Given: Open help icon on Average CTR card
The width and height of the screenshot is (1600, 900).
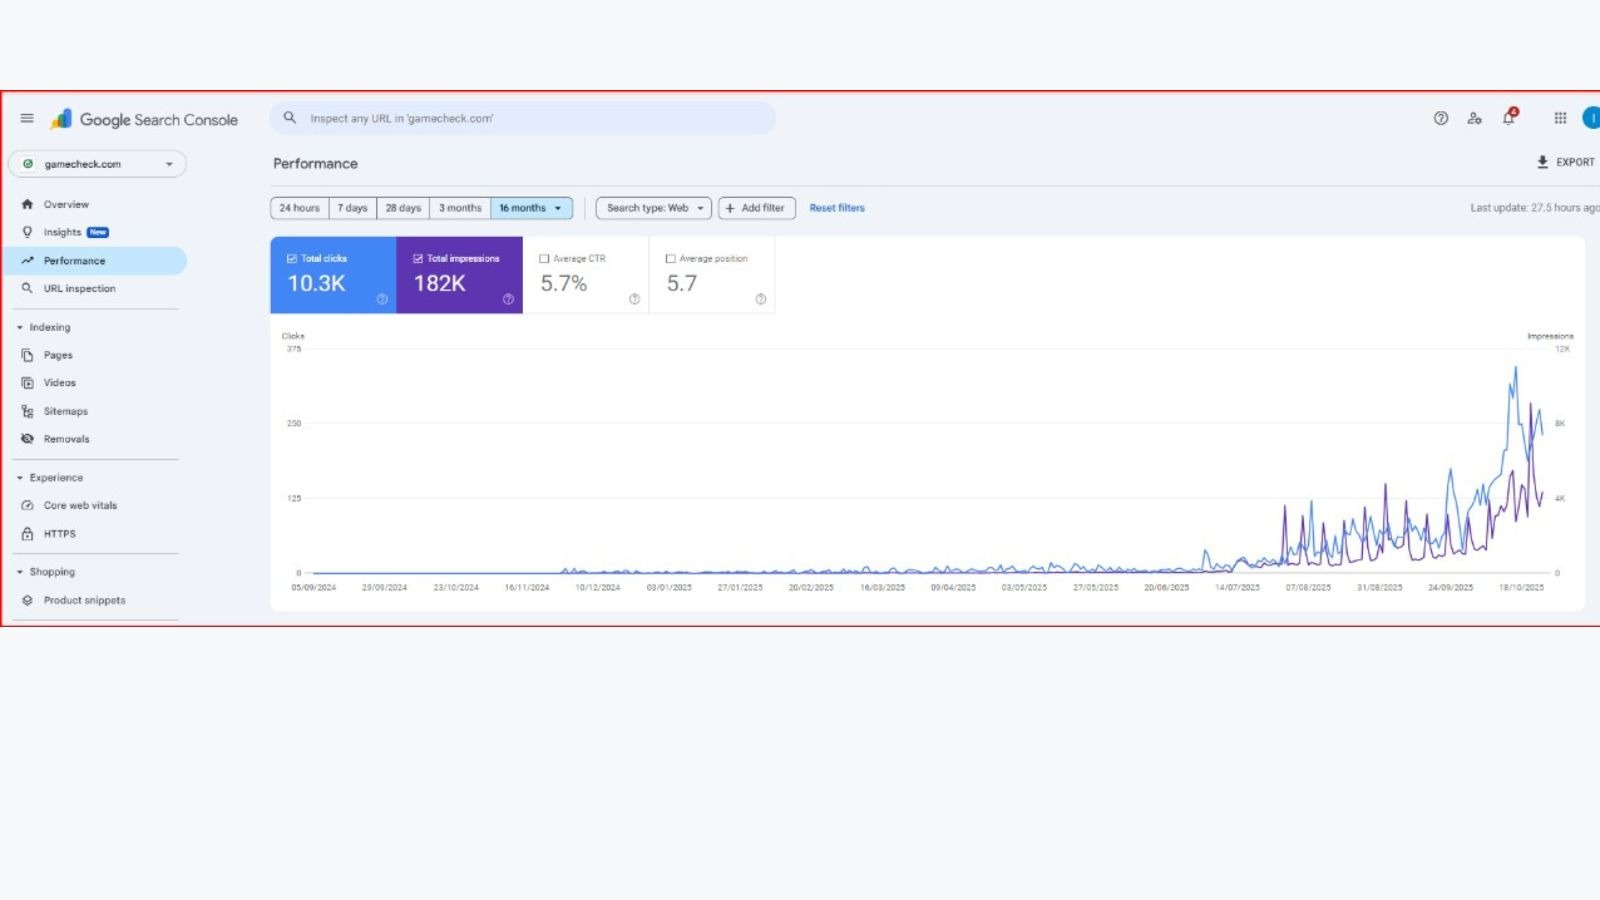Looking at the screenshot, I should click(634, 299).
